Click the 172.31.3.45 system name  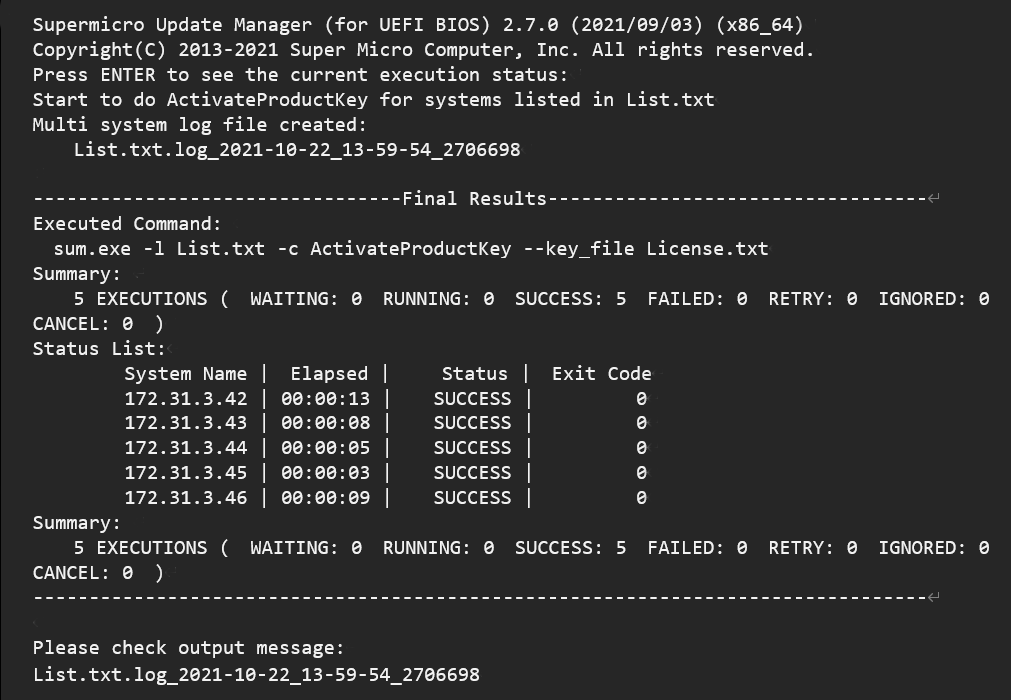[185, 473]
